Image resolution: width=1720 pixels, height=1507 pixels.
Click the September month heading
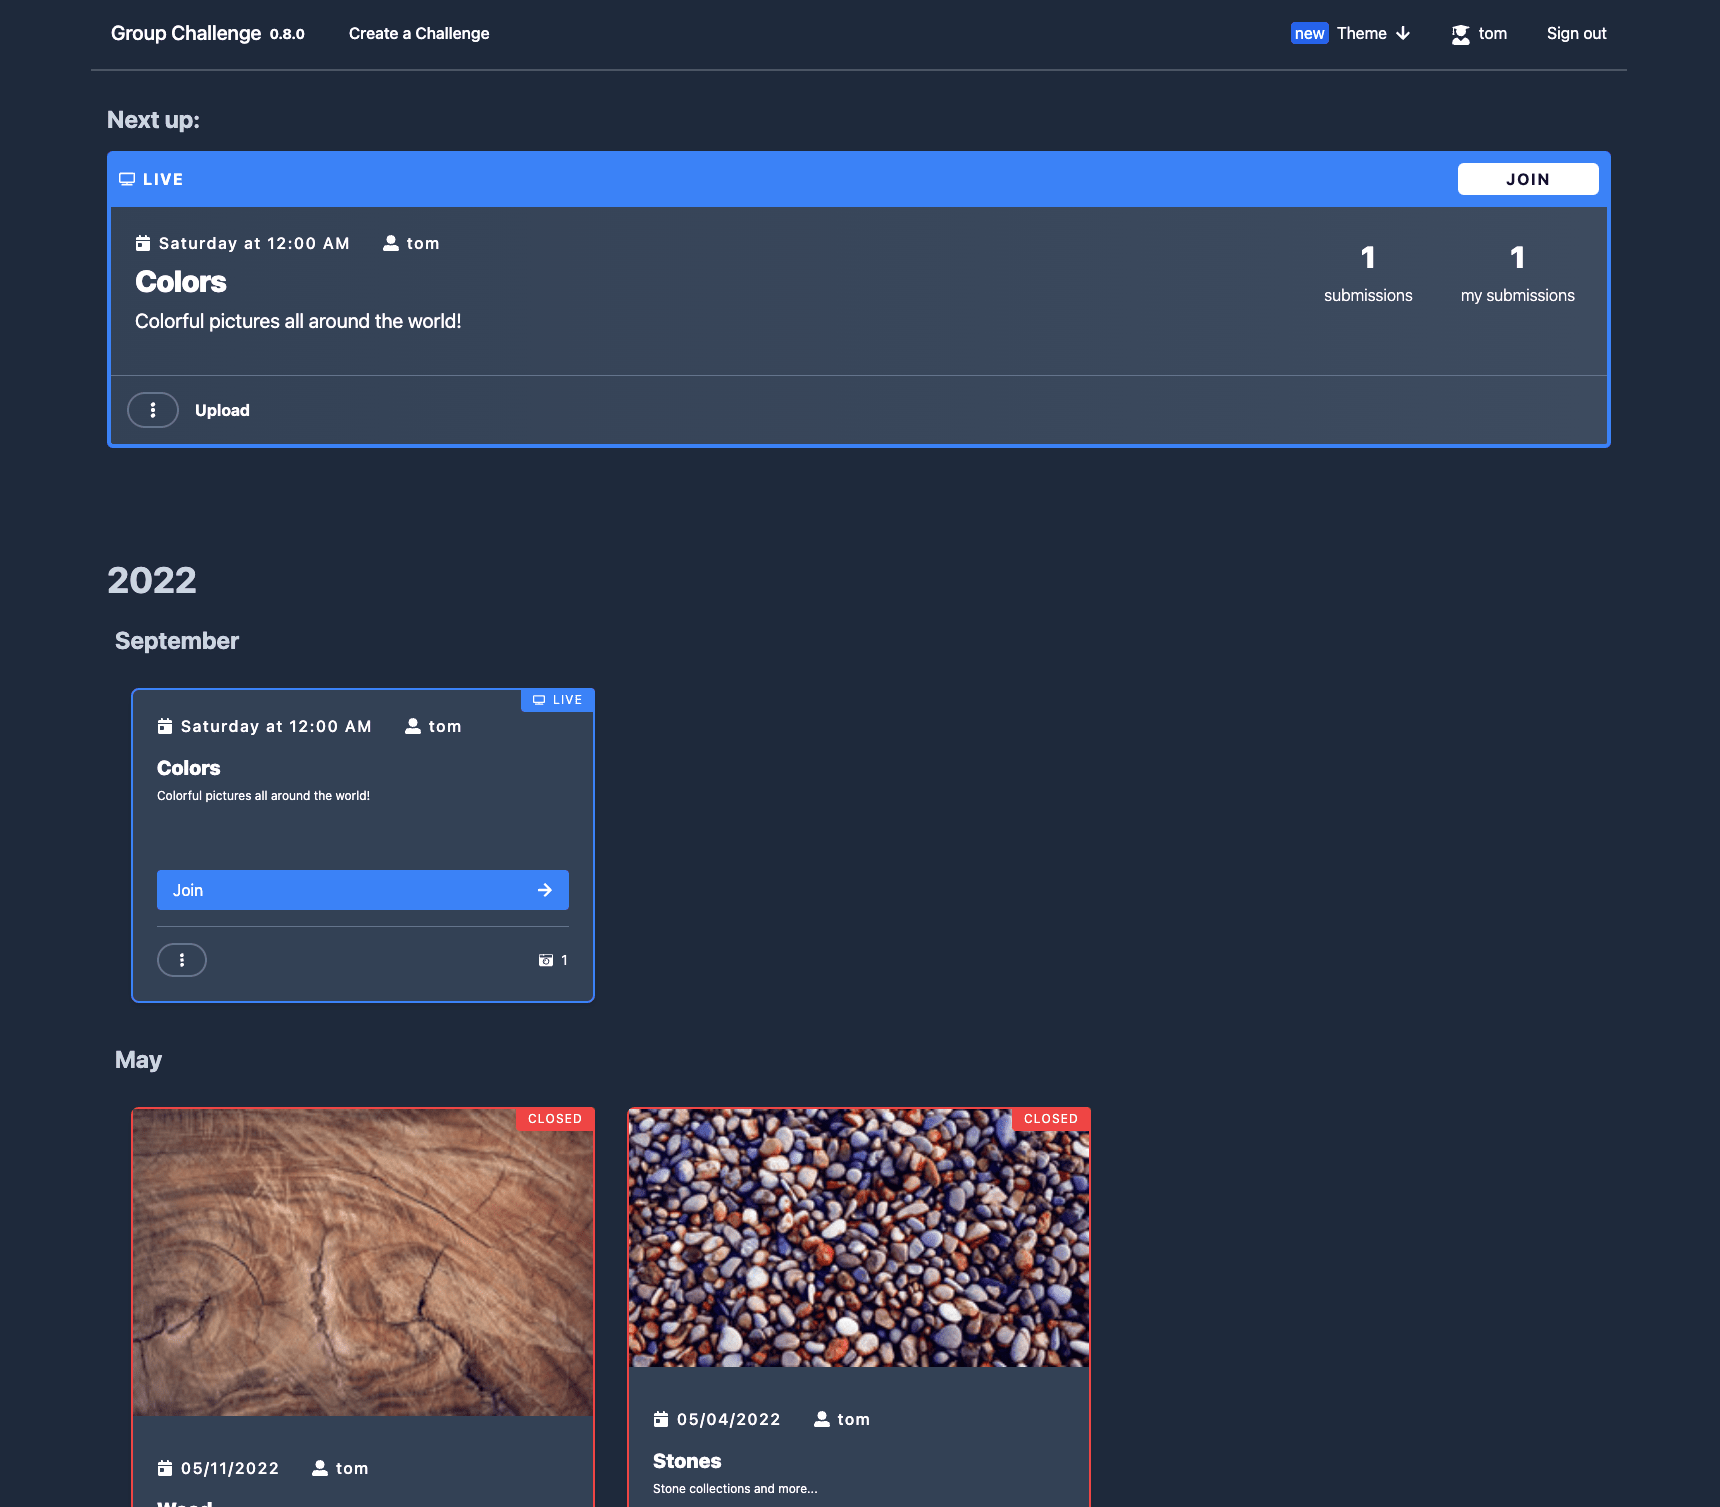click(x=177, y=641)
